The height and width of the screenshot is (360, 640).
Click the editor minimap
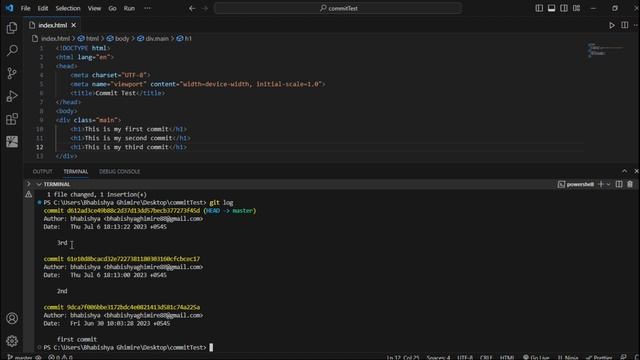(x=605, y=51)
